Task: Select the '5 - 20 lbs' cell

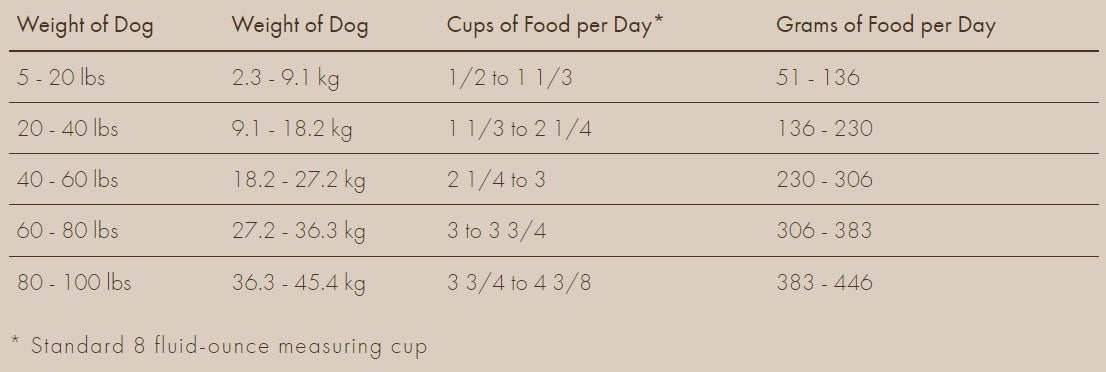Action: pyautogui.click(x=61, y=77)
